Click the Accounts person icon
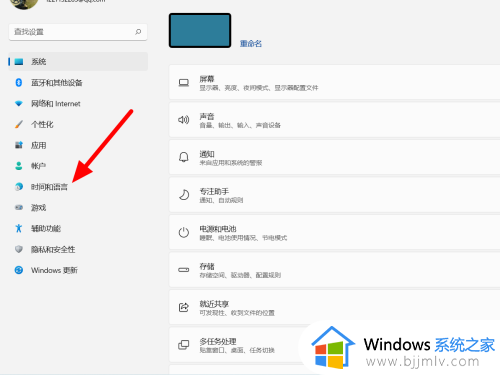The image size is (500, 375). pyautogui.click(x=19, y=166)
